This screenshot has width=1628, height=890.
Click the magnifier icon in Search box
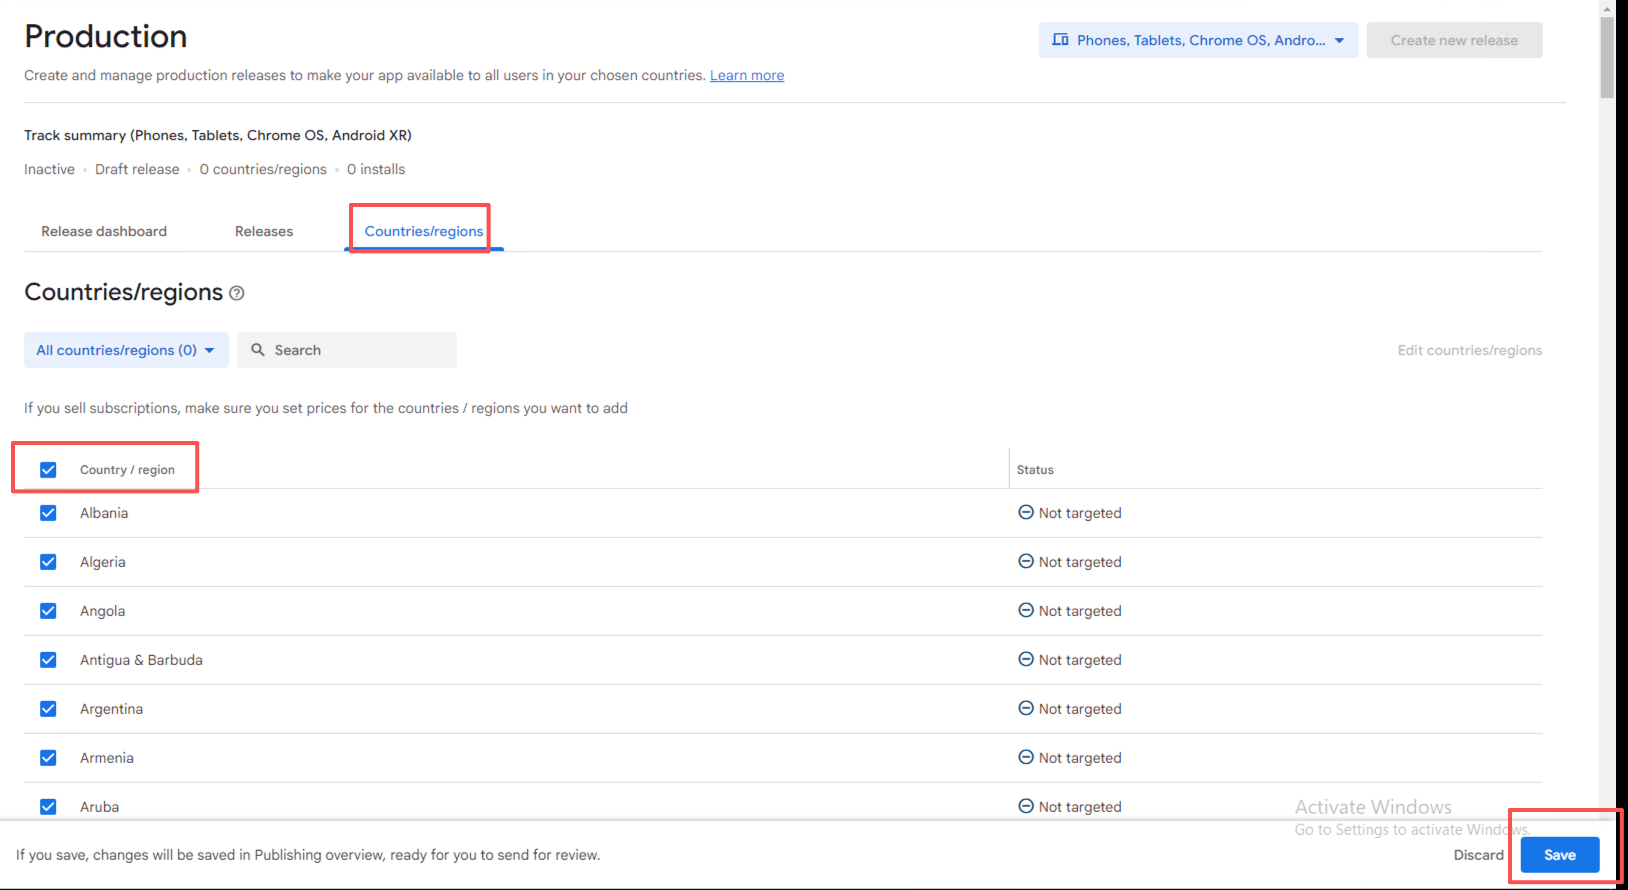click(x=258, y=350)
